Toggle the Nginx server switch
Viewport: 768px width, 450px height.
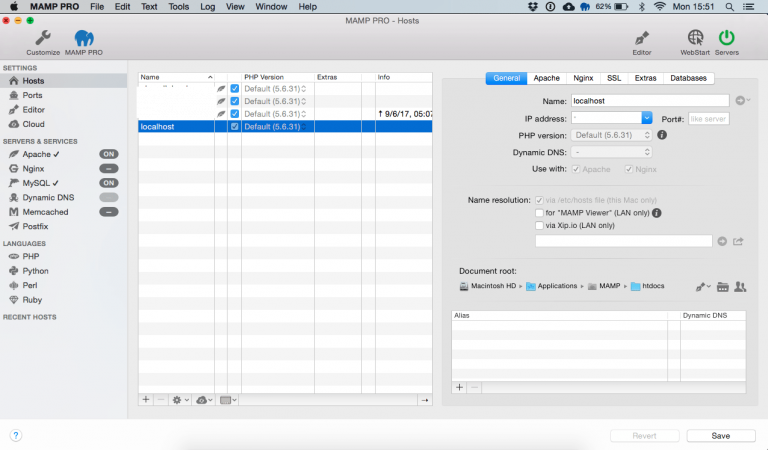[109, 168]
